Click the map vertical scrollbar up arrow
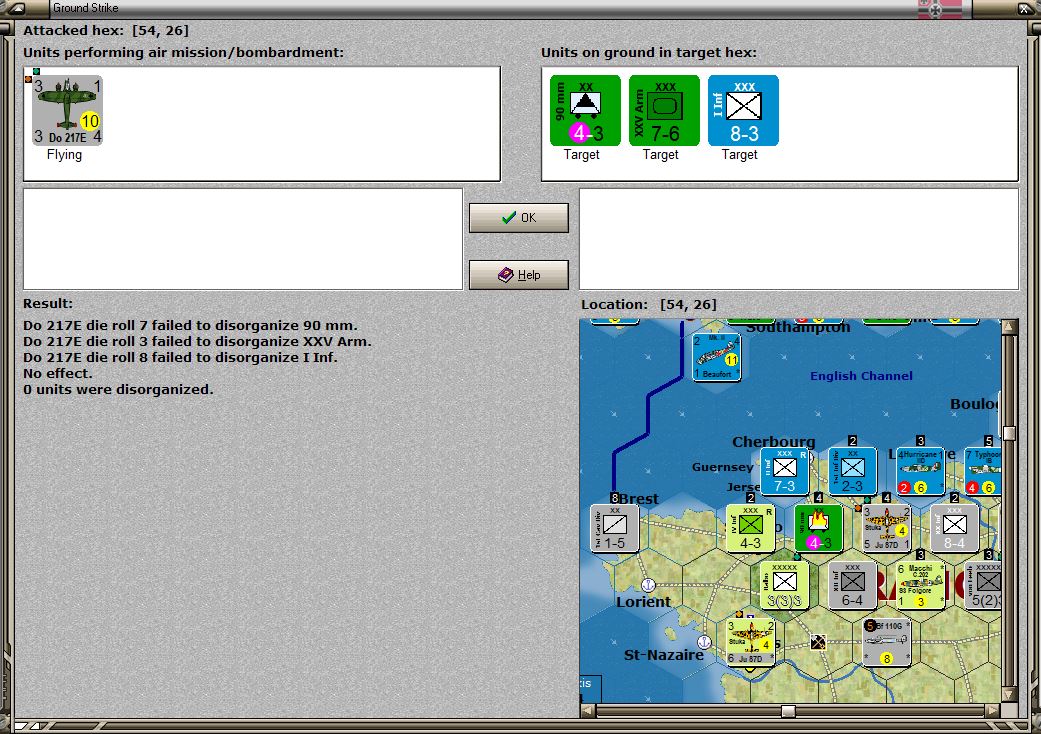The height and width of the screenshot is (734, 1041). (x=1009, y=327)
